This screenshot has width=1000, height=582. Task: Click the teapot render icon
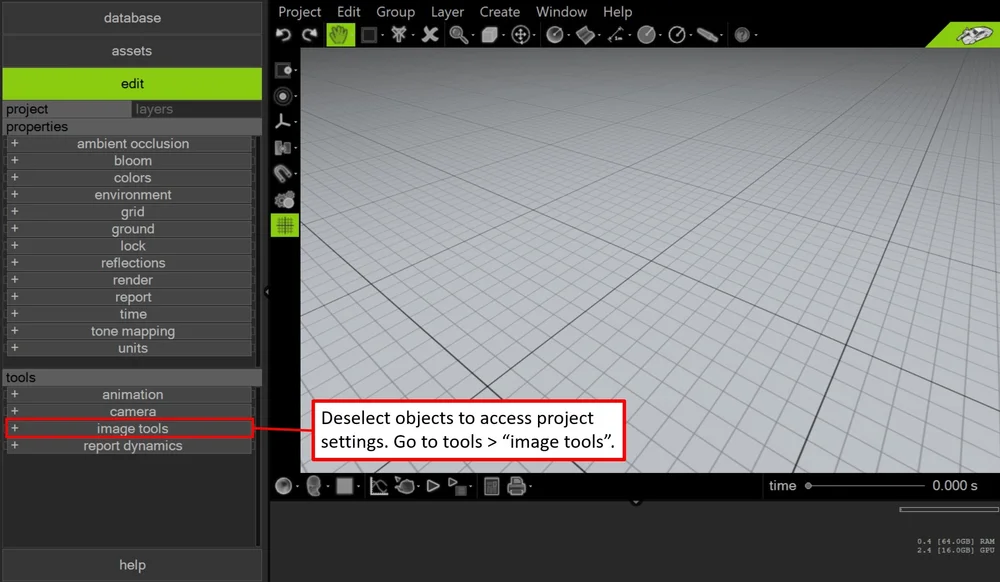pos(404,486)
